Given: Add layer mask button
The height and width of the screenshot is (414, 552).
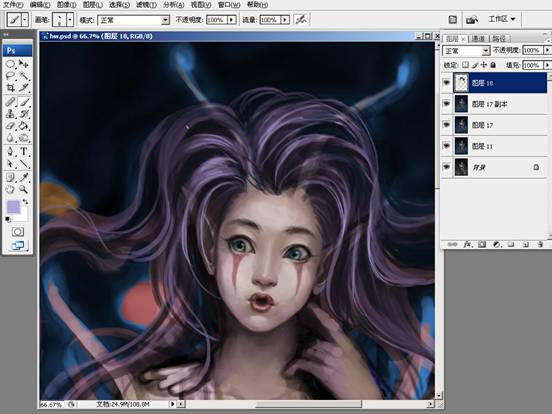Looking at the screenshot, I should point(482,244).
